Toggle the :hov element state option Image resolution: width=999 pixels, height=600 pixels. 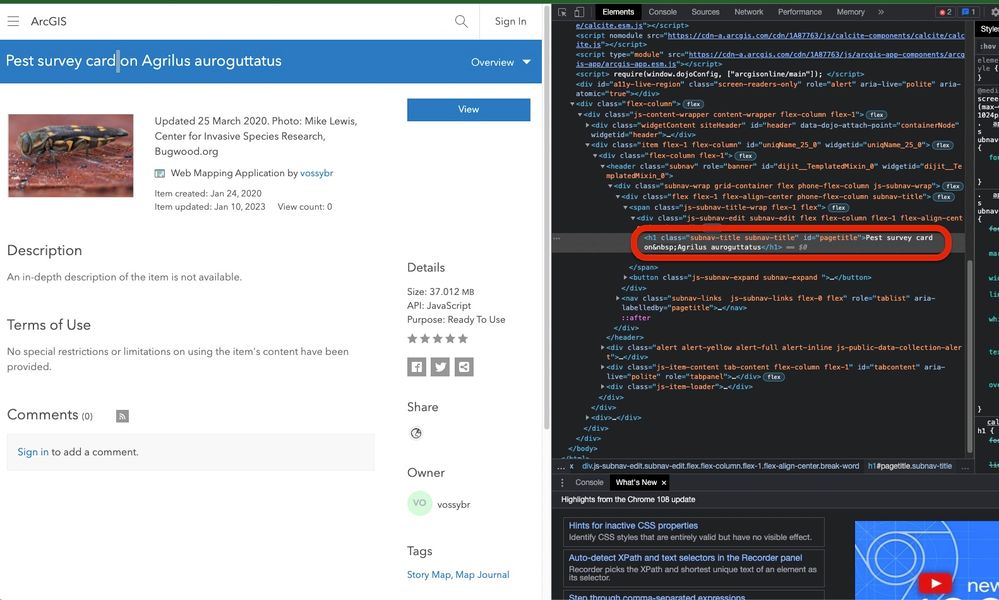point(988,46)
